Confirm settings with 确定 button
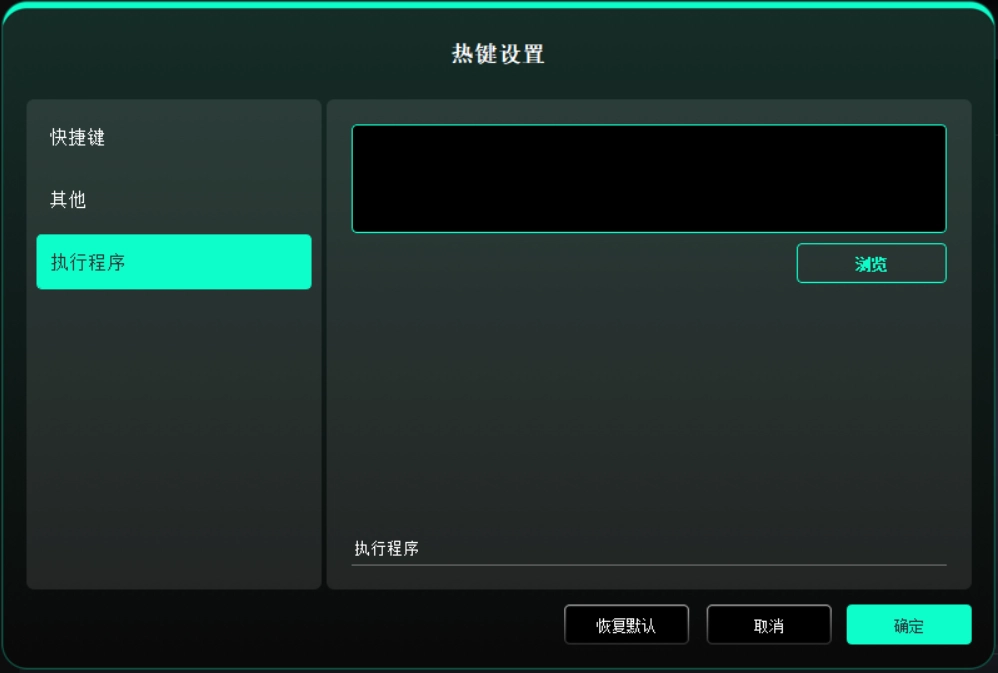This screenshot has height=673, width=998. tap(909, 625)
